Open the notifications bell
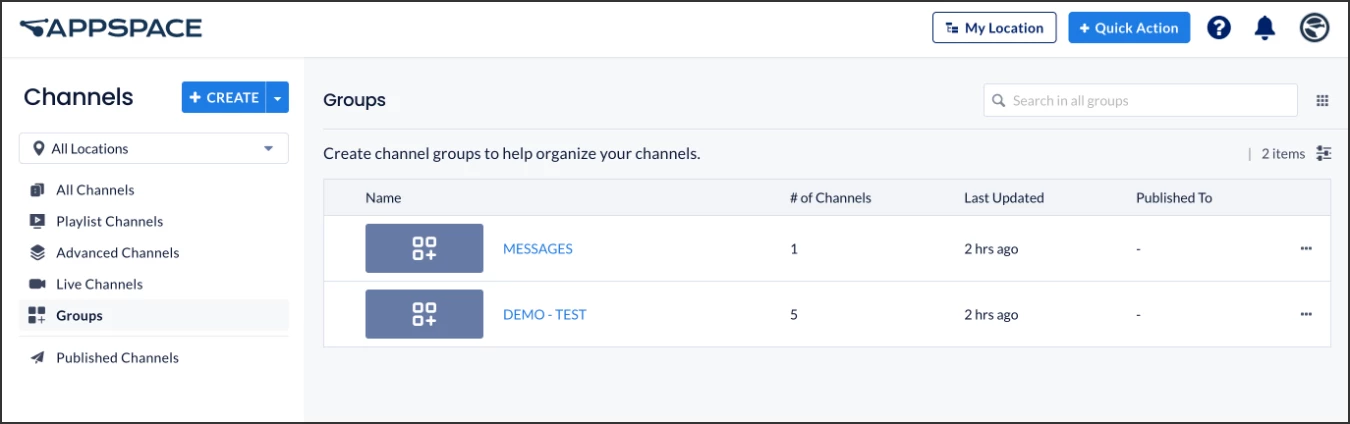Image resolution: width=1350 pixels, height=424 pixels. click(x=1265, y=28)
